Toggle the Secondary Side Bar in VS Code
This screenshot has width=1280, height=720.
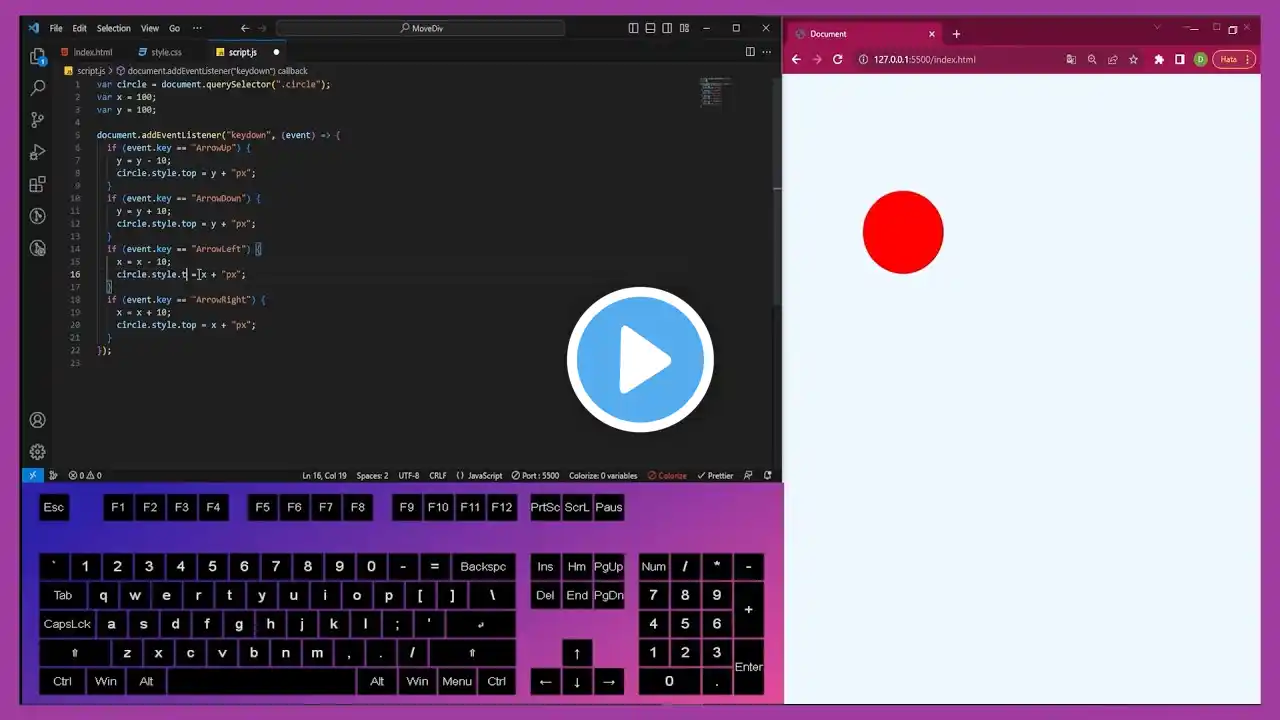667,28
